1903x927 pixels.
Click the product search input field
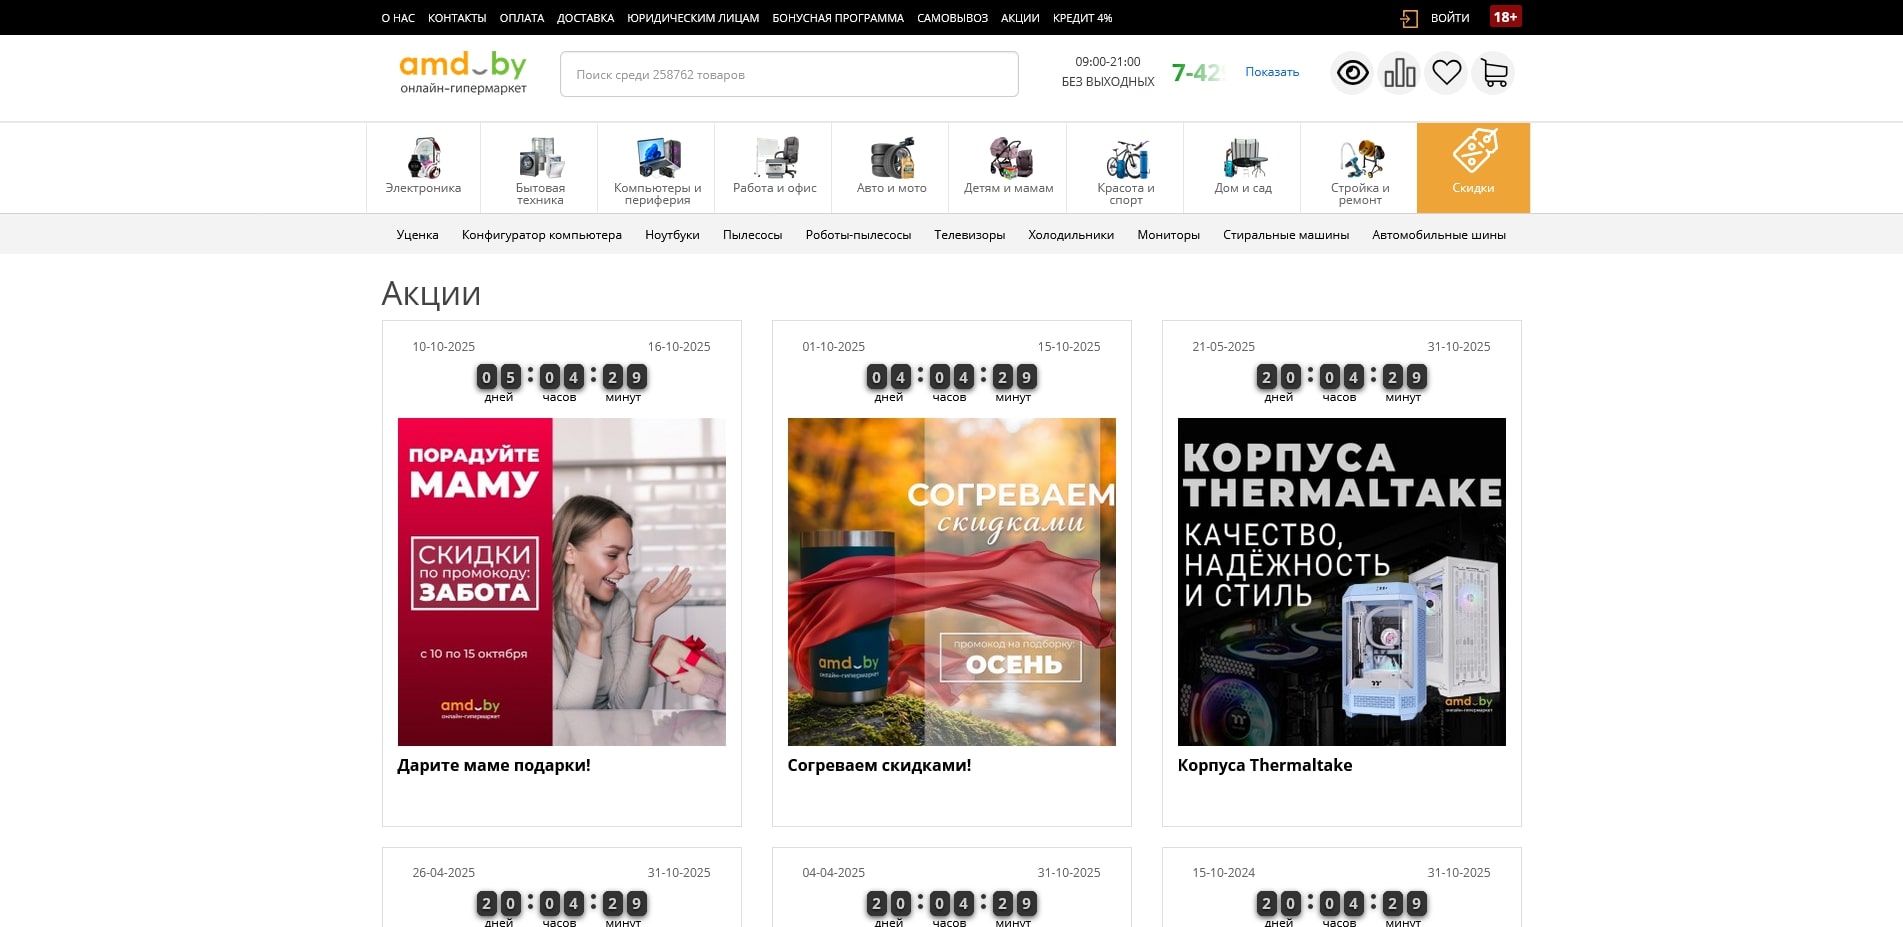coord(788,73)
